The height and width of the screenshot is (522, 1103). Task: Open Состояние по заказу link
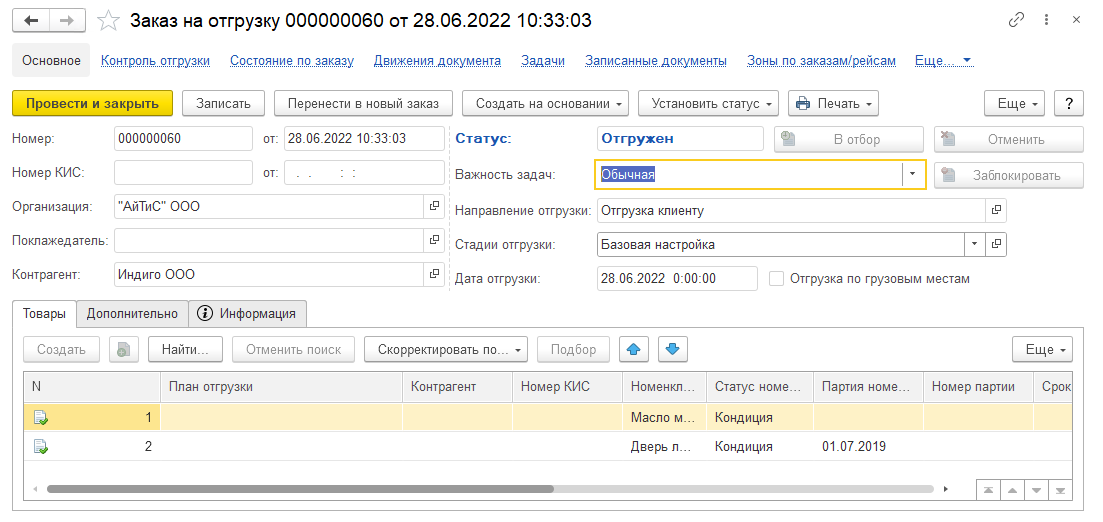292,61
